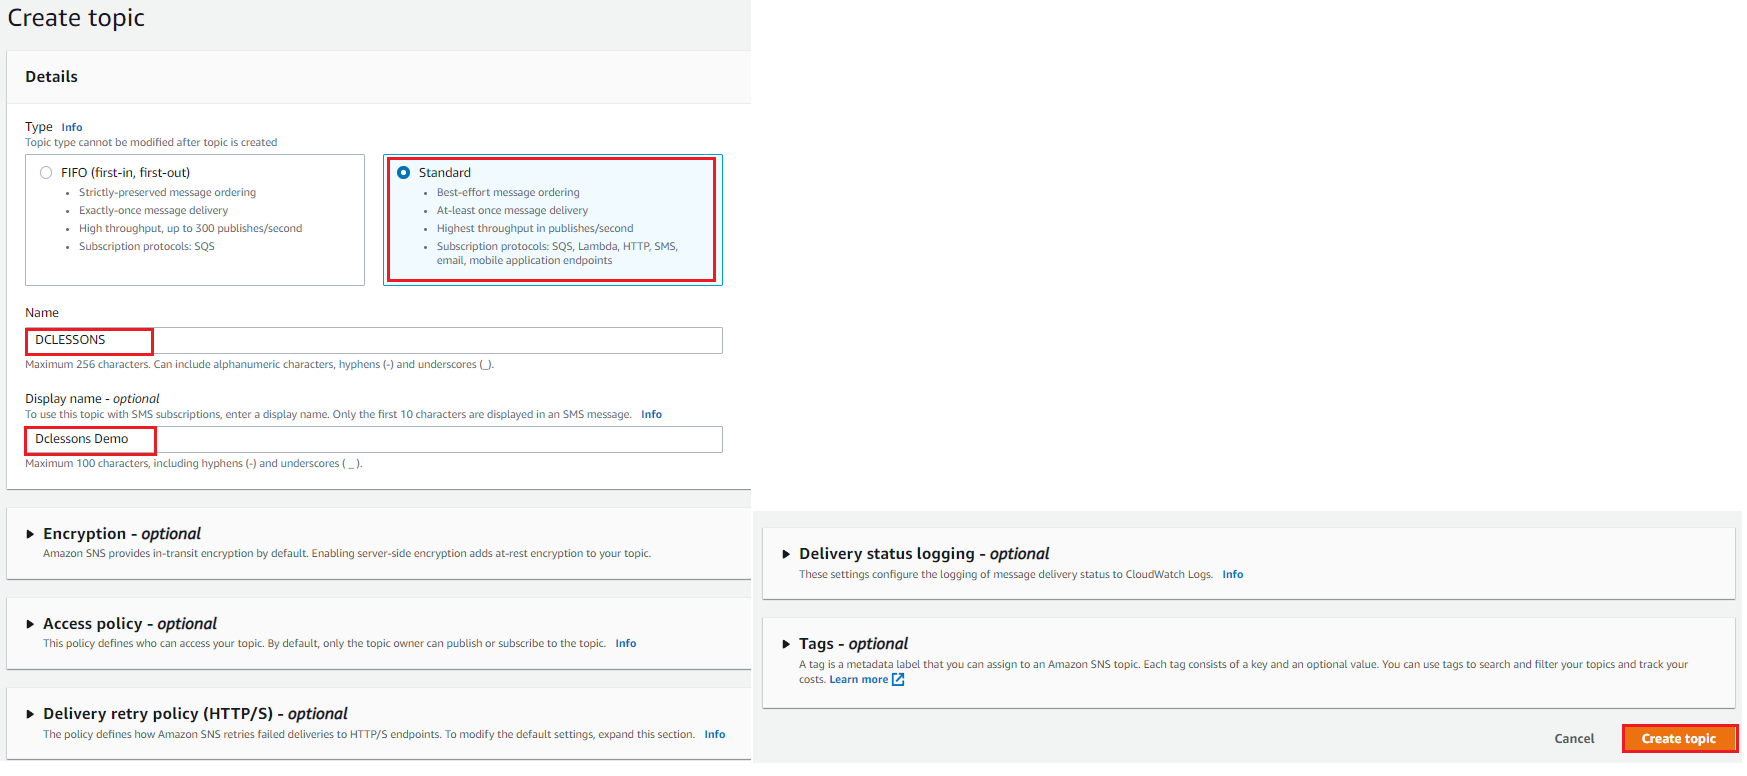1747x776 pixels.
Task: Open the Info link beside Type
Action: click(x=72, y=128)
